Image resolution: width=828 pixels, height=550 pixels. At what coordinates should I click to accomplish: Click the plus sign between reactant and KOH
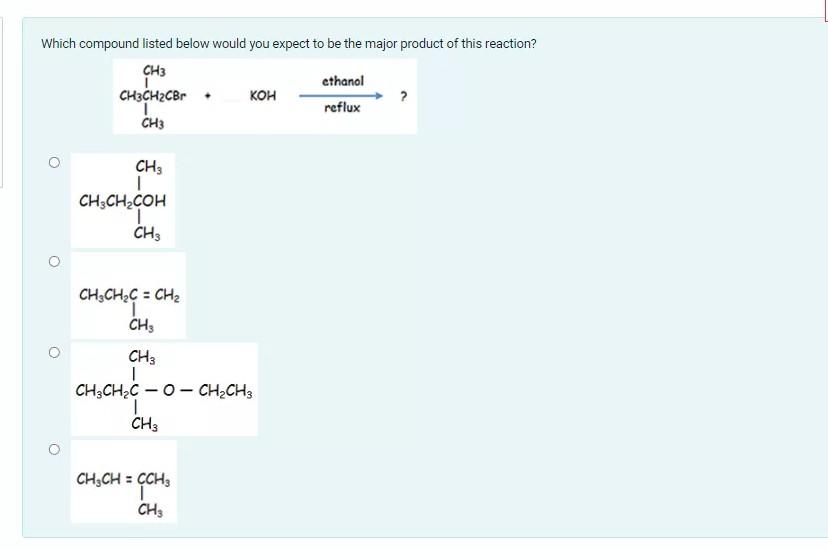(x=208, y=96)
